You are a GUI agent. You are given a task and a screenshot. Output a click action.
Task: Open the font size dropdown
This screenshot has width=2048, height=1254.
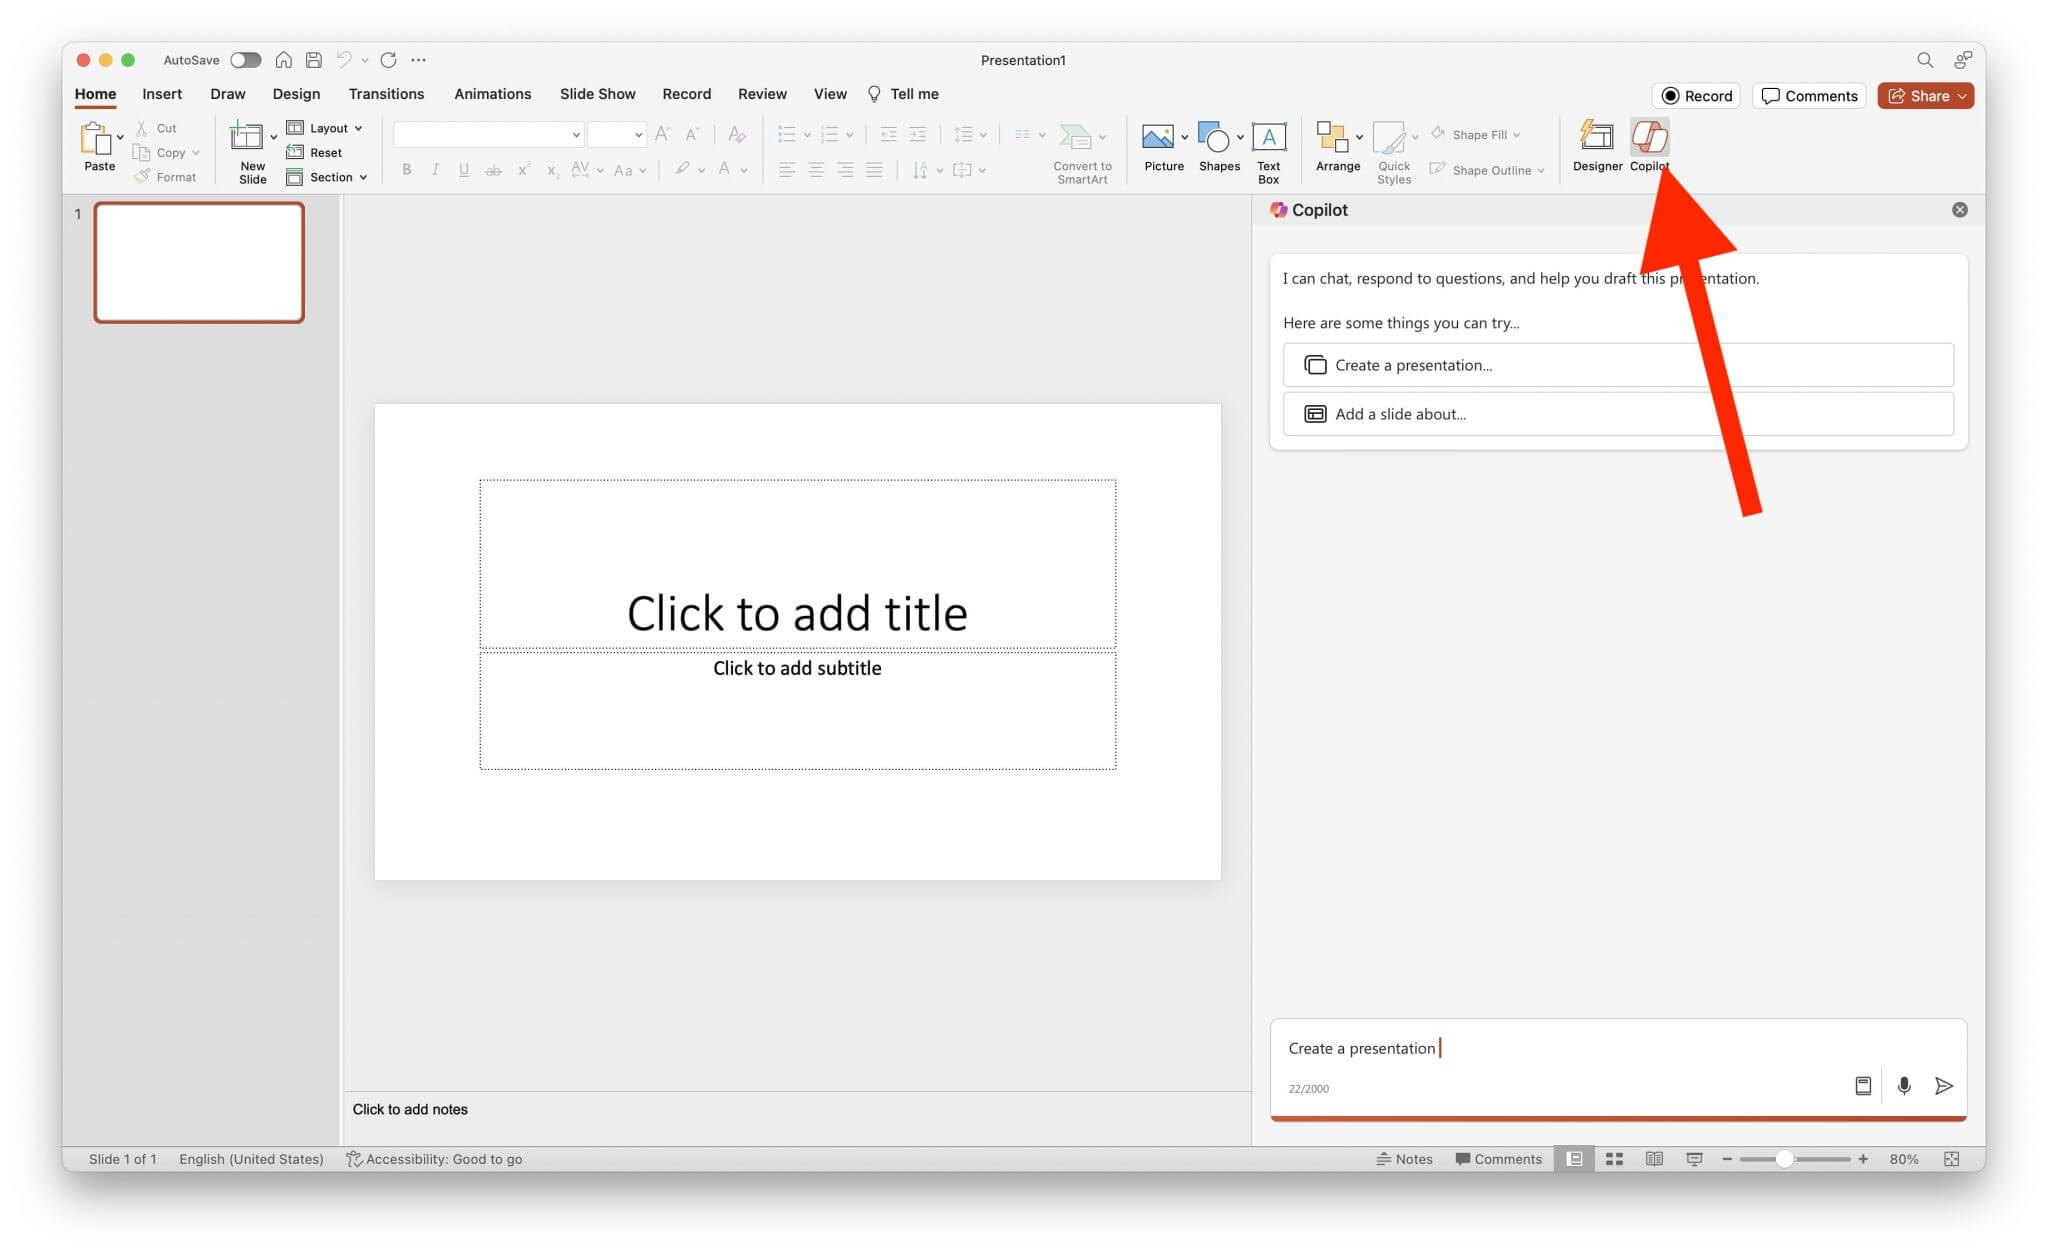pos(637,133)
